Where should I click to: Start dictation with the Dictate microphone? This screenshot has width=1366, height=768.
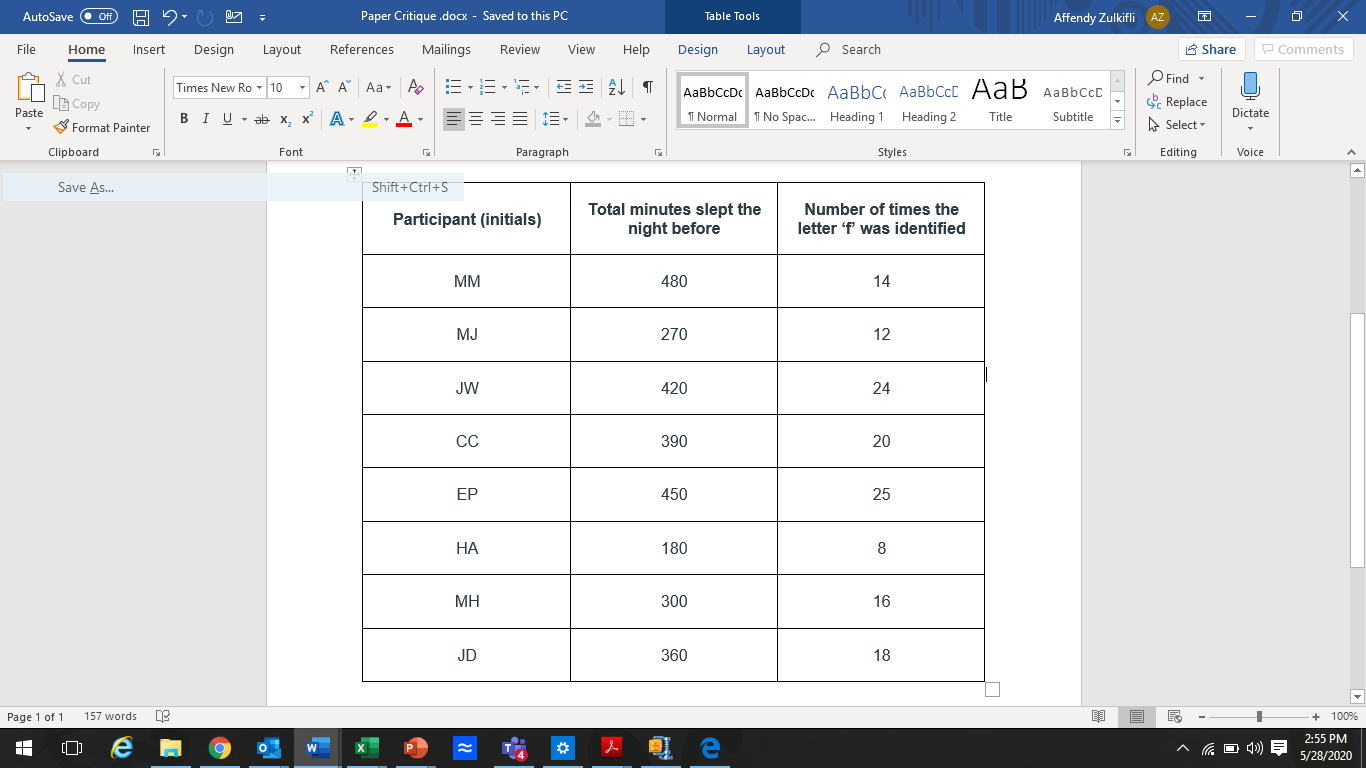coord(1250,96)
